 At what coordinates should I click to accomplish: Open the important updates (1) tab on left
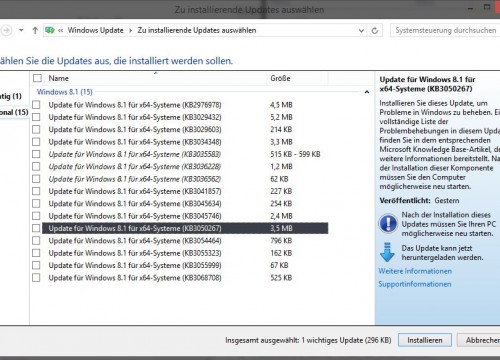[11, 96]
